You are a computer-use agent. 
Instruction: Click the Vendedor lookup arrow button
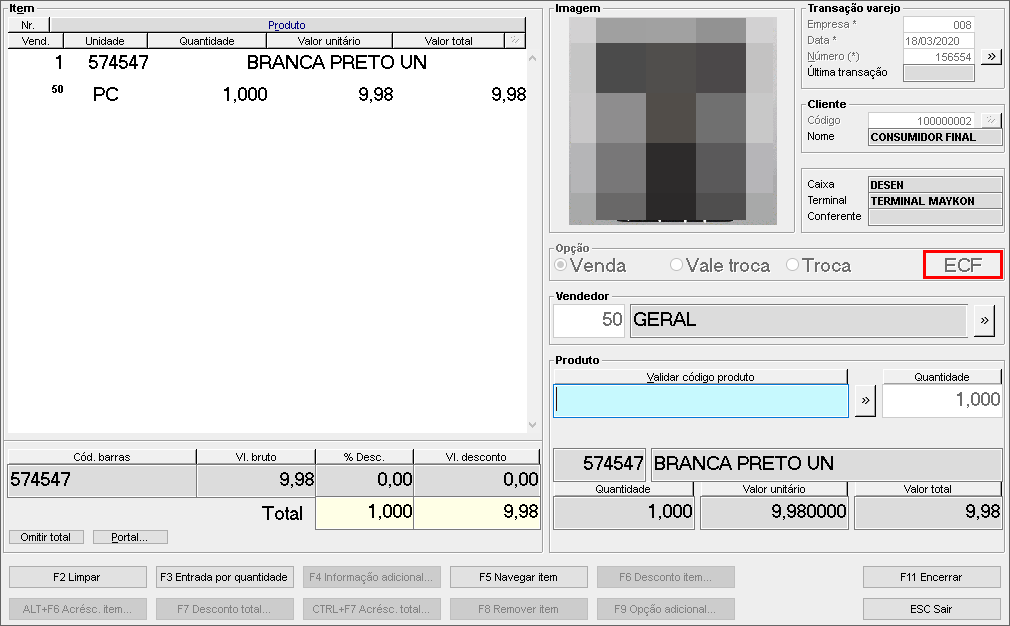984,320
